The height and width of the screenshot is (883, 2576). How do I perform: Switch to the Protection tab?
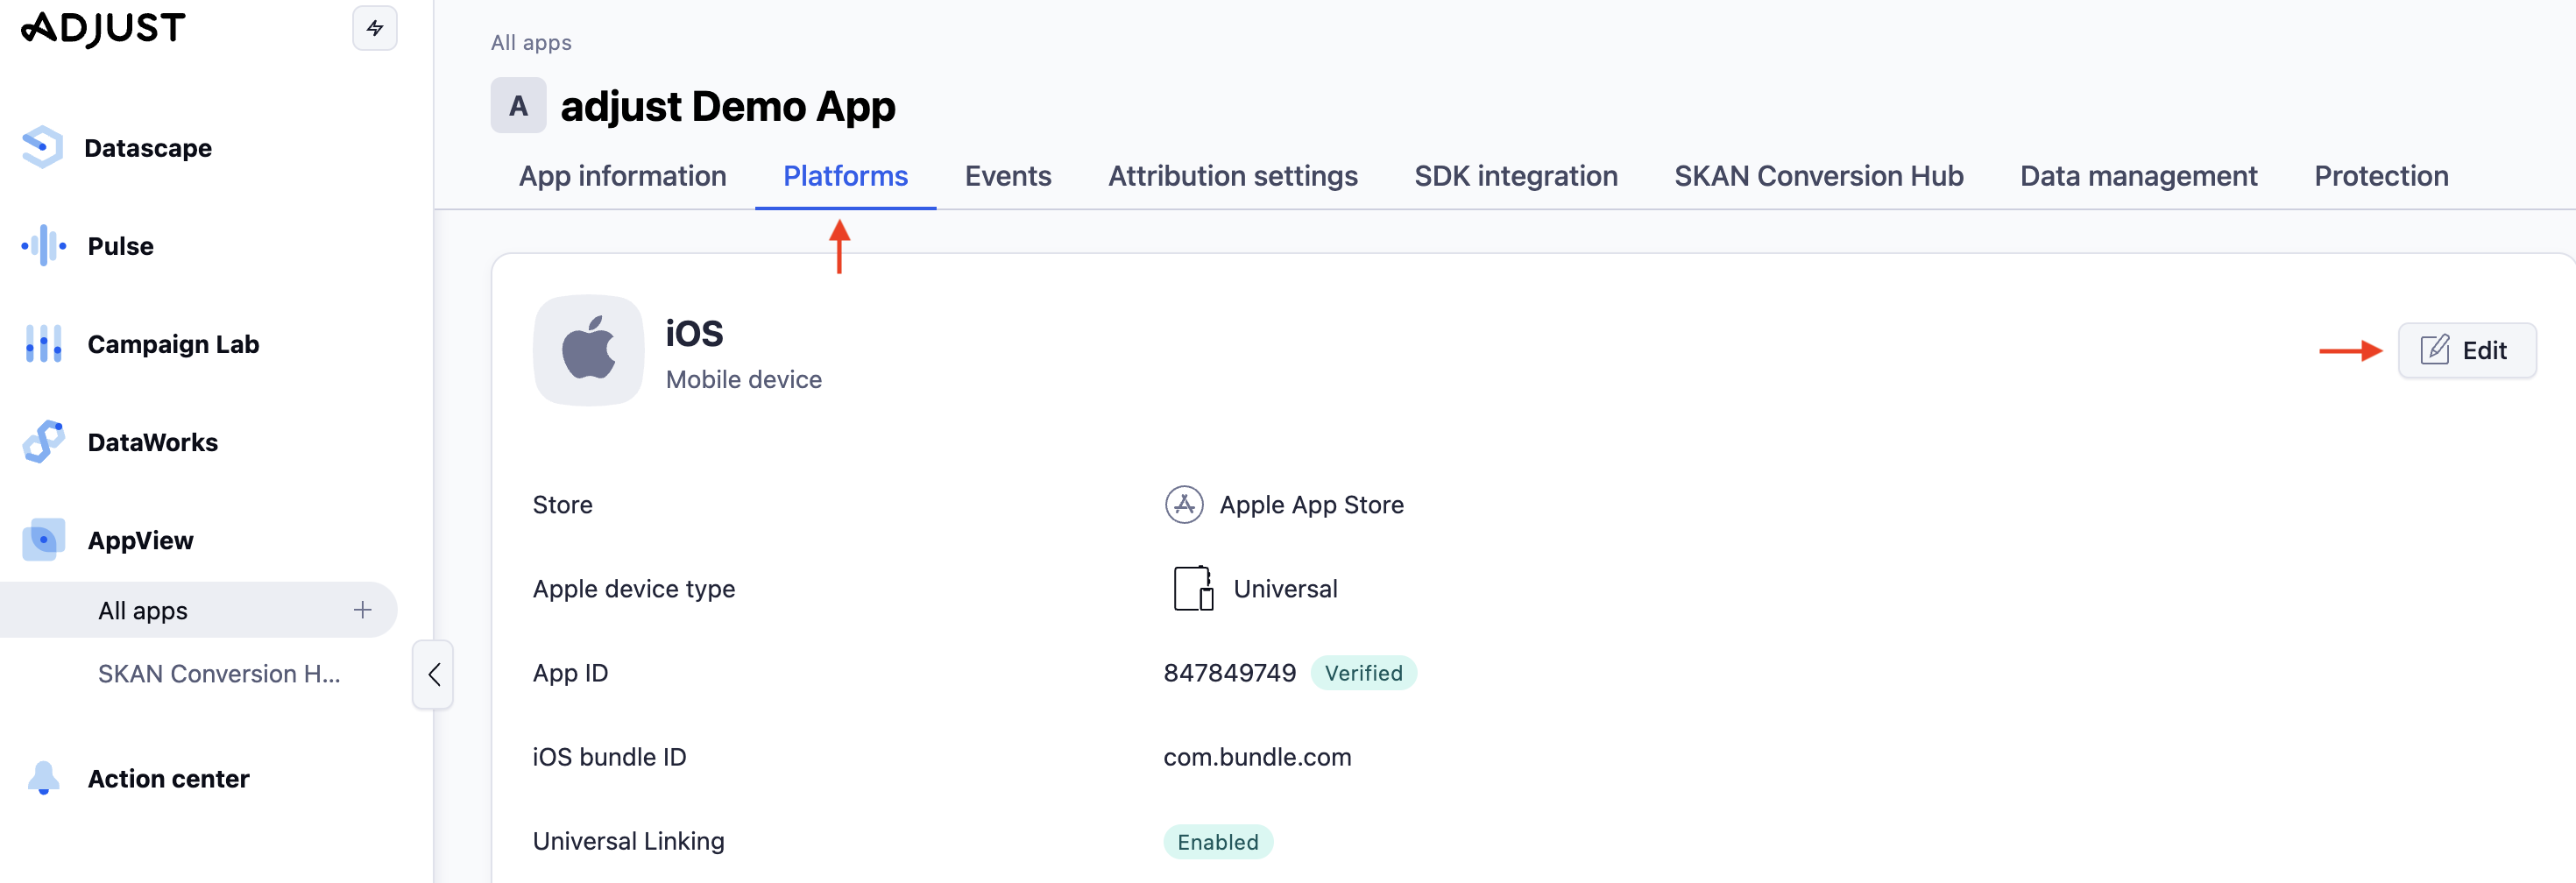2381,176
